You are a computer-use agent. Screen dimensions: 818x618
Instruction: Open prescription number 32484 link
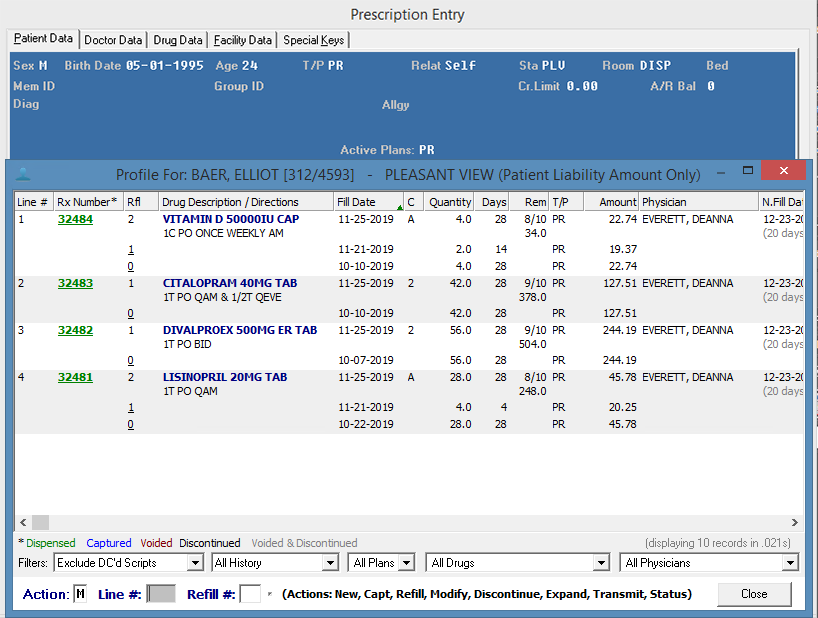(75, 219)
